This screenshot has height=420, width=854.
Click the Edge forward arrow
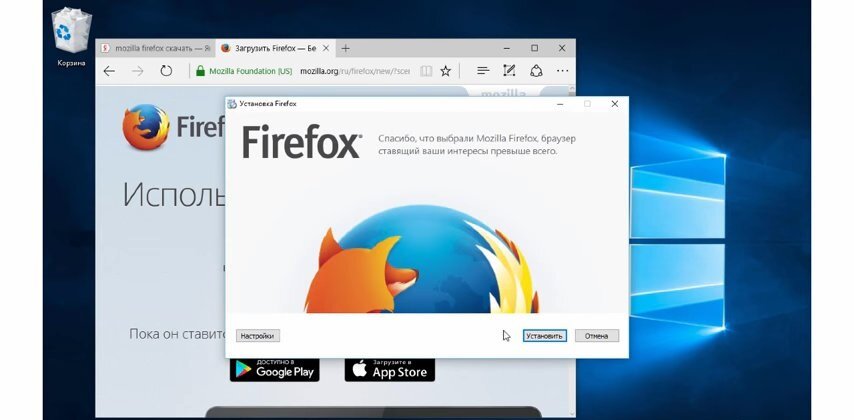tap(137, 71)
